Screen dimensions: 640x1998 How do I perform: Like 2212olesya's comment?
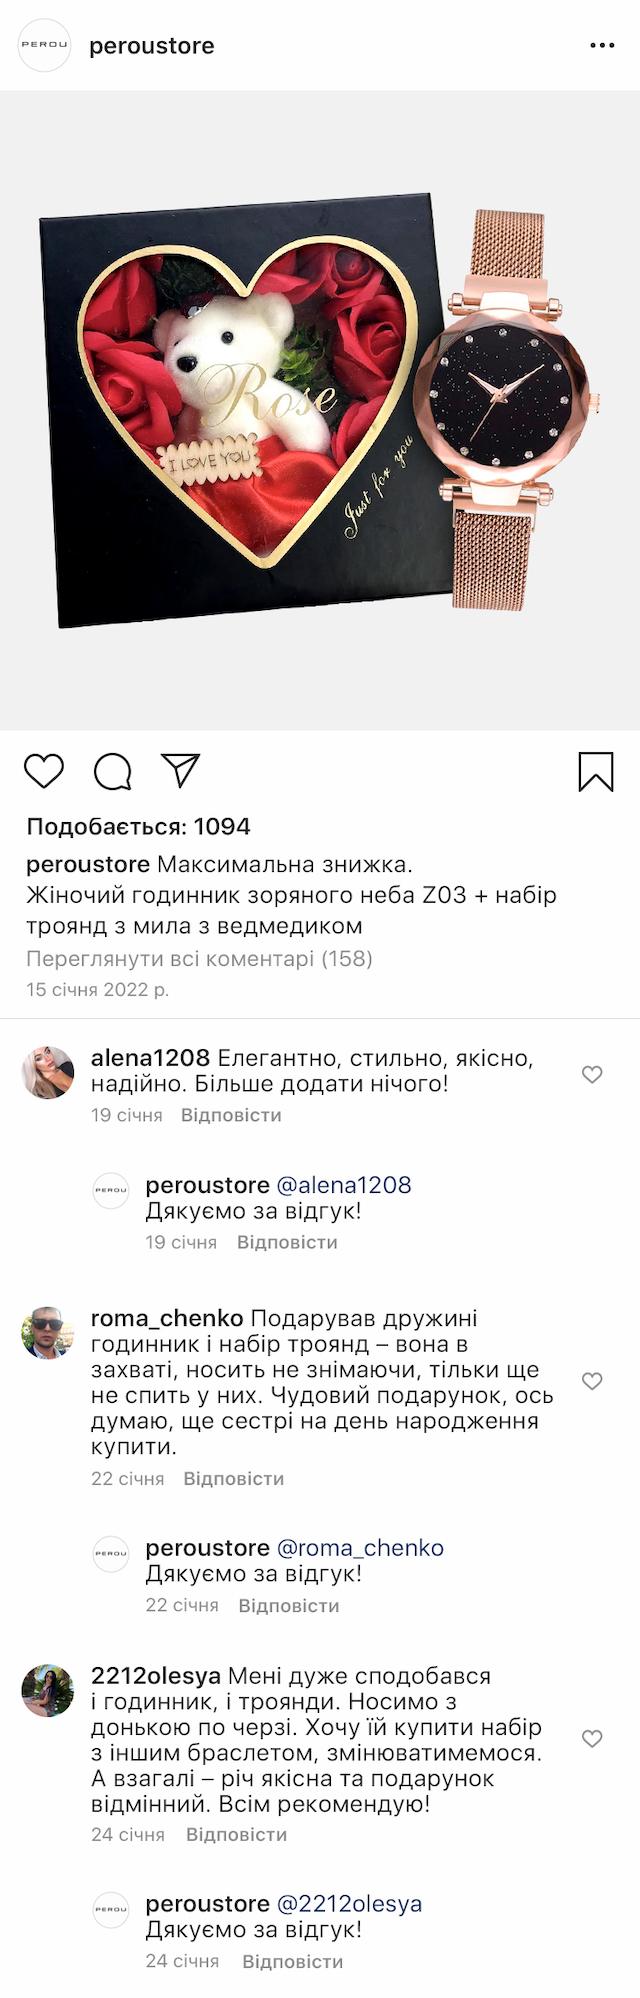(592, 1738)
